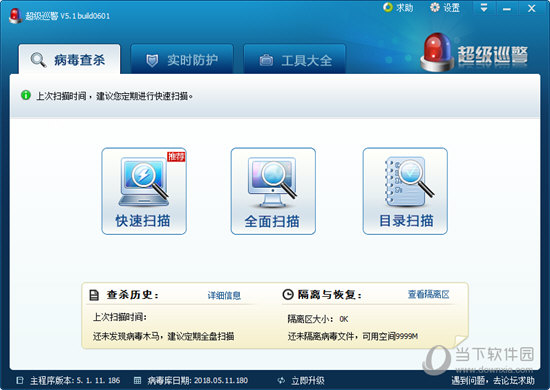Viewport: 550px width, 390px height.
Task: Open 设置 gear settings
Action: coord(435,7)
